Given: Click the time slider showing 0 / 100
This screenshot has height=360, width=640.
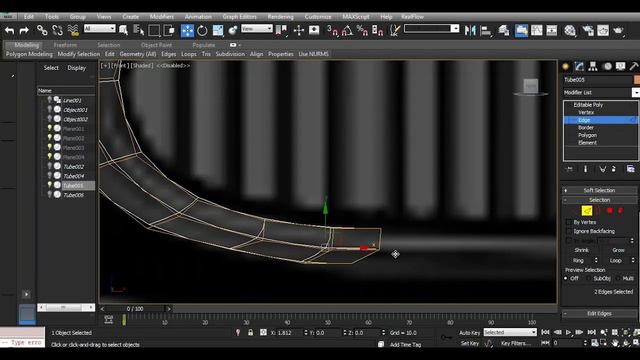Looking at the screenshot, I should click(135, 309).
